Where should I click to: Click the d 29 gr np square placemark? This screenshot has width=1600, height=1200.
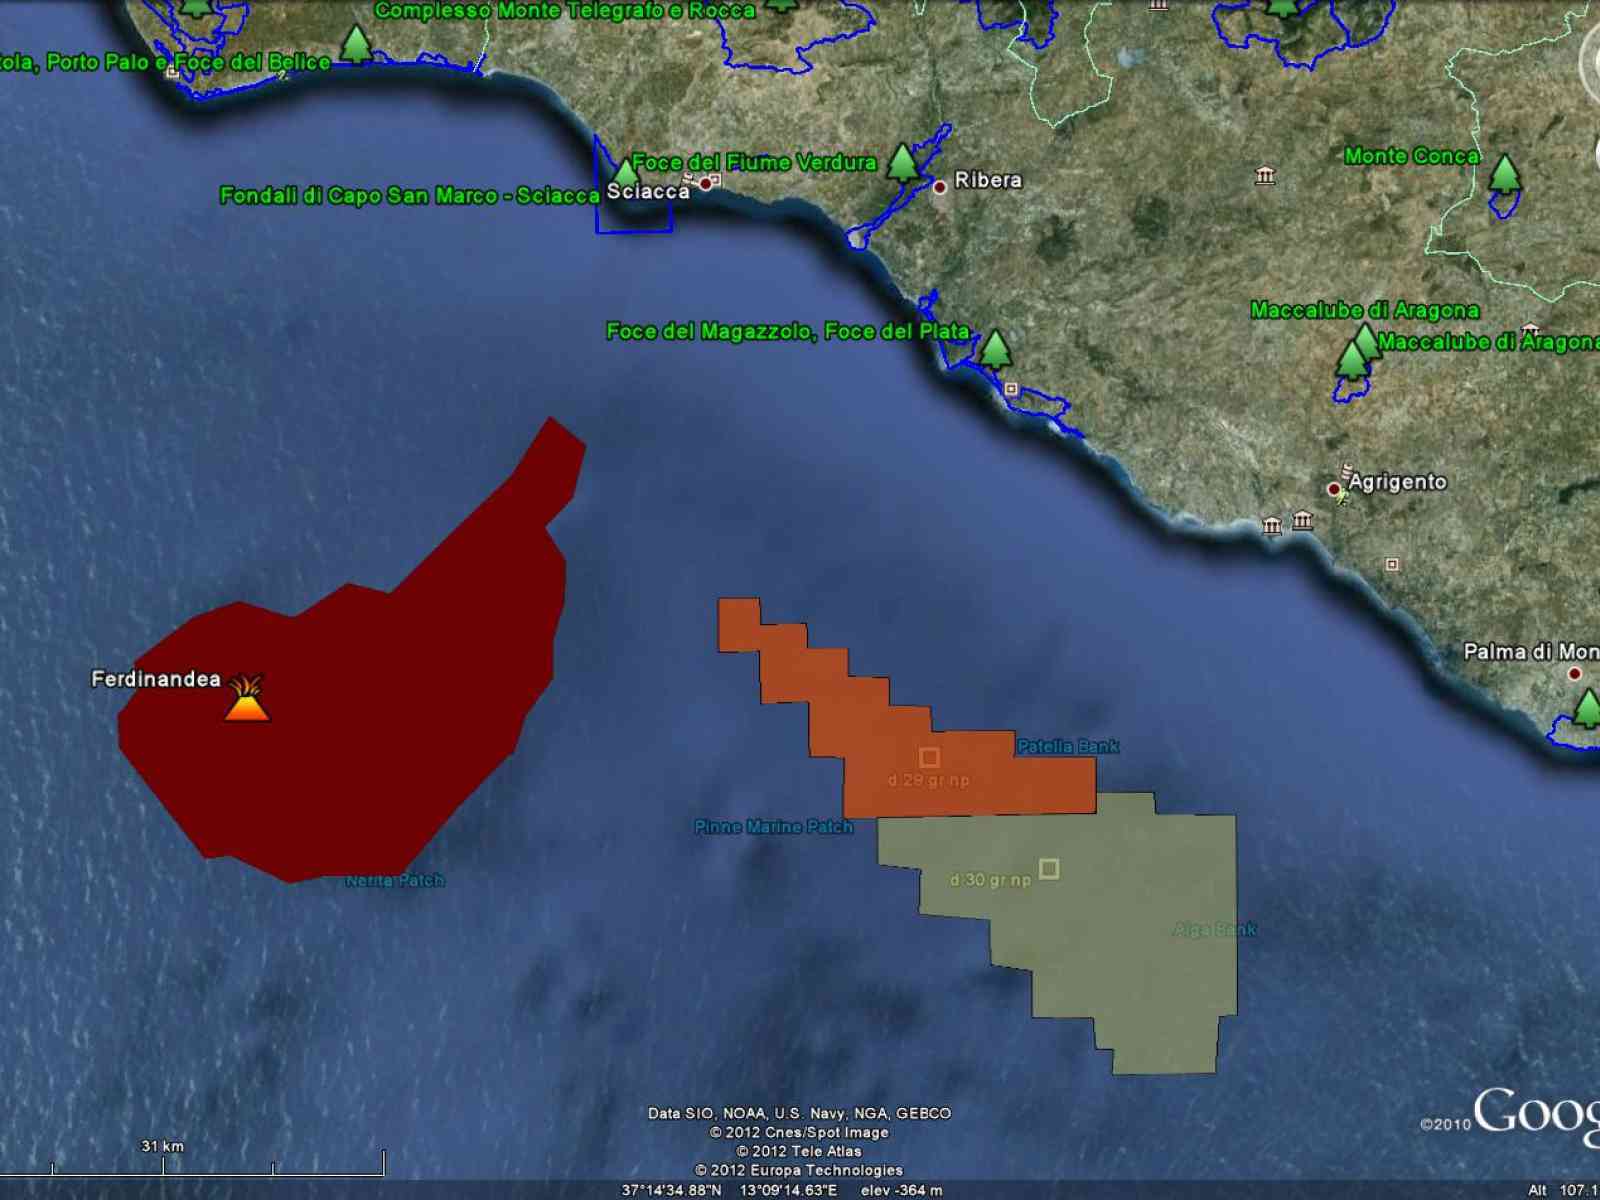(929, 757)
